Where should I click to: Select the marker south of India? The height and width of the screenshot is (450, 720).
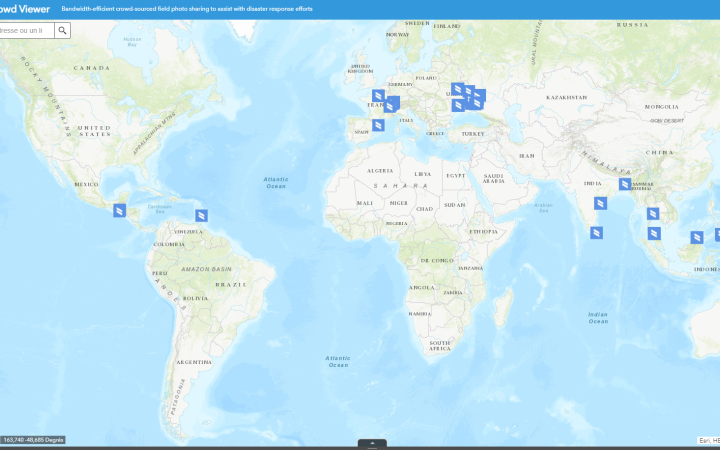click(x=596, y=233)
